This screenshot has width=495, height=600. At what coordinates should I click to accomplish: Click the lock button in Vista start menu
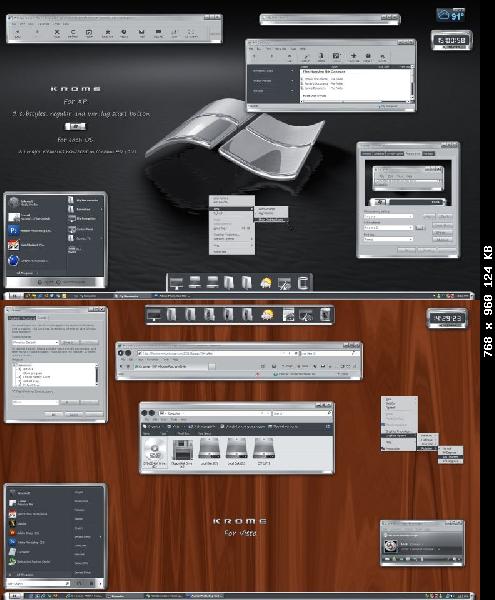coord(91,584)
